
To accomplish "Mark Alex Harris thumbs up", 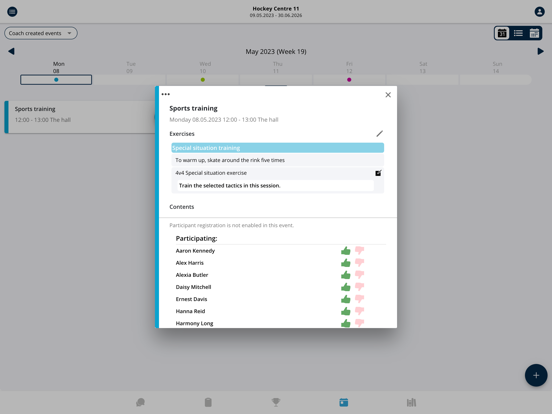I will (x=346, y=263).
